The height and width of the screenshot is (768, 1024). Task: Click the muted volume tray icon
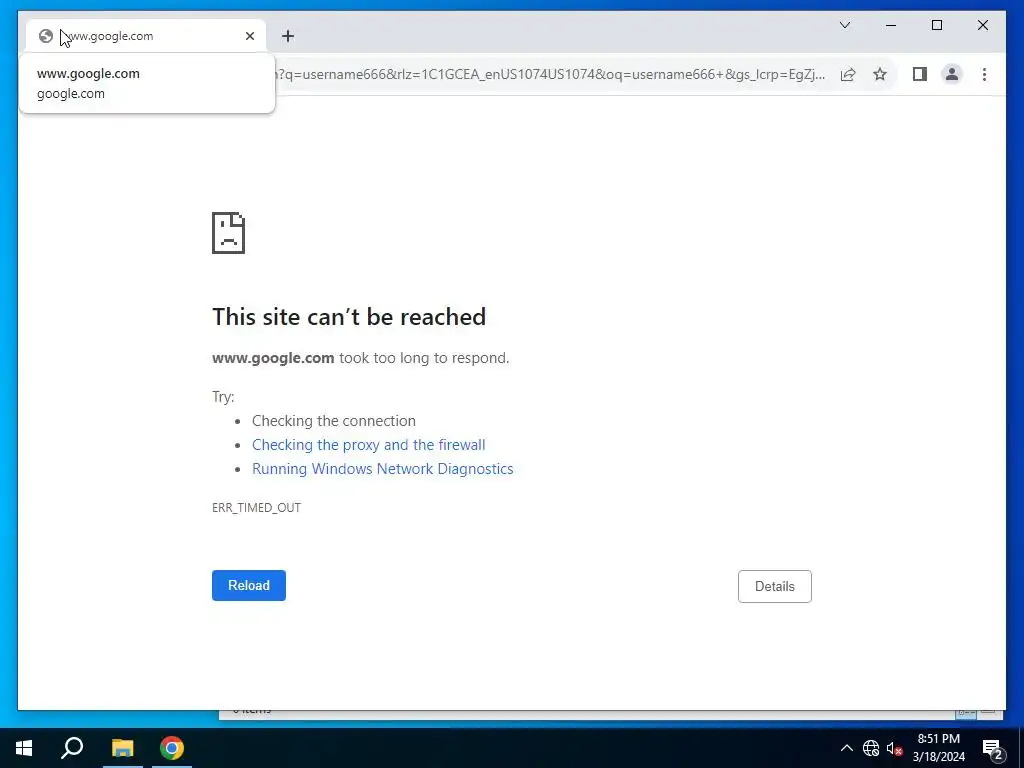coord(894,748)
